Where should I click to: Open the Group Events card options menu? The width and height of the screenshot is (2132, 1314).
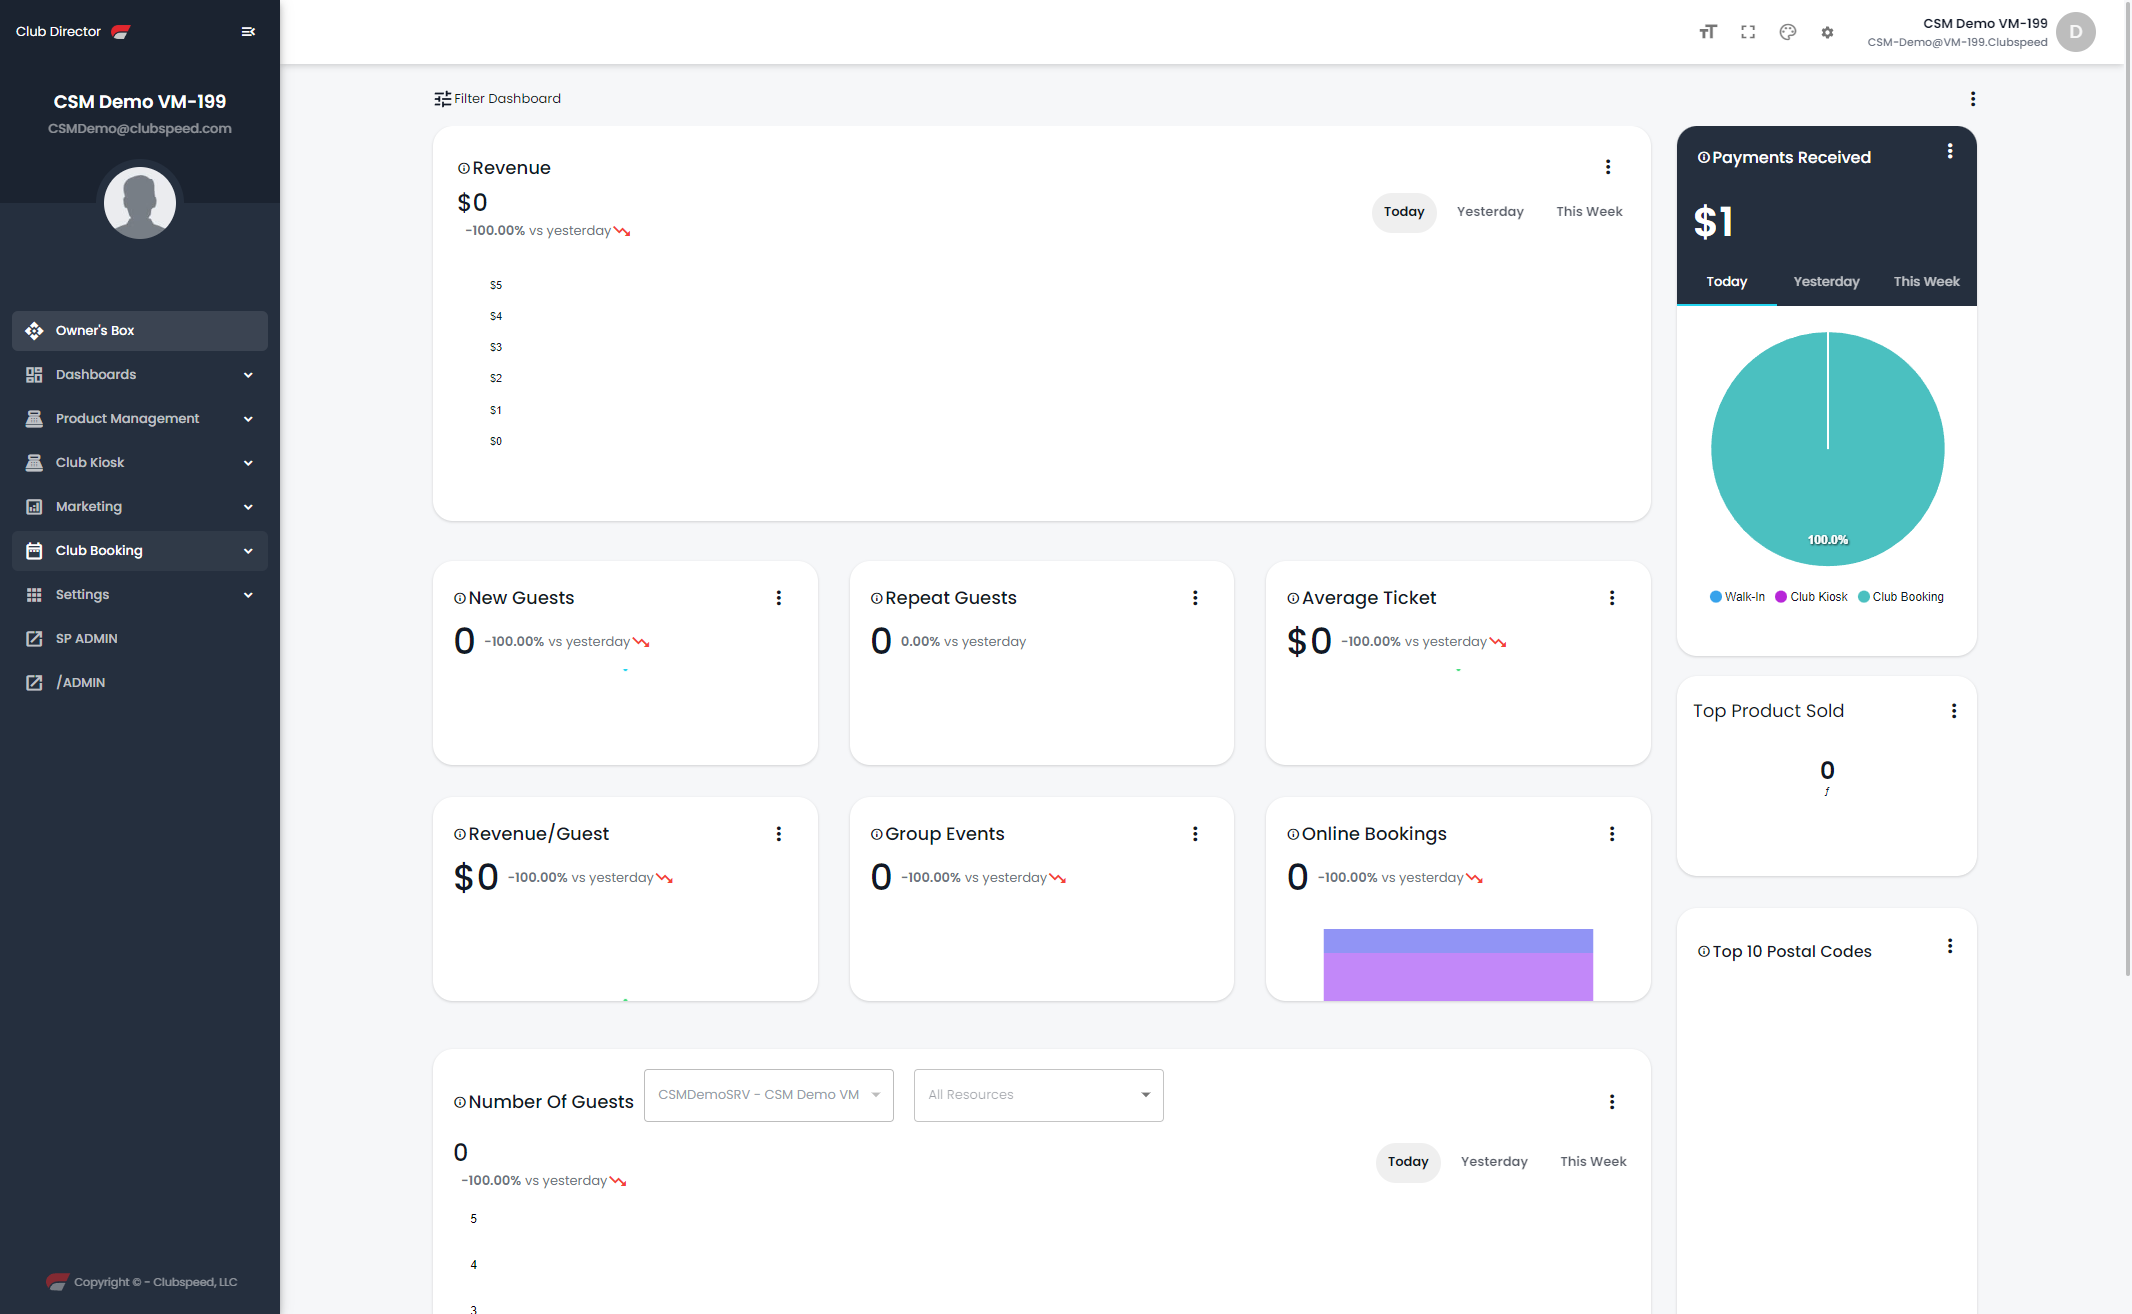click(1195, 834)
